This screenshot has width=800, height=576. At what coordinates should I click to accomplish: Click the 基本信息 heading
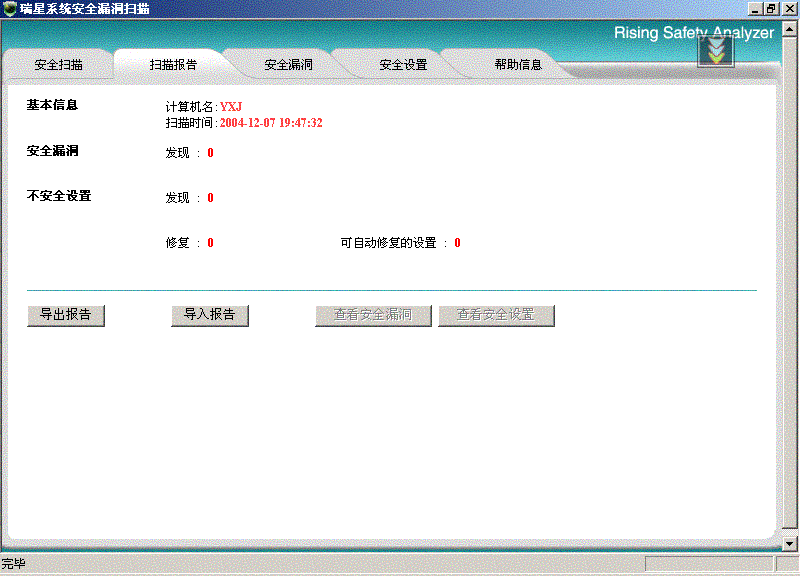pos(52,105)
